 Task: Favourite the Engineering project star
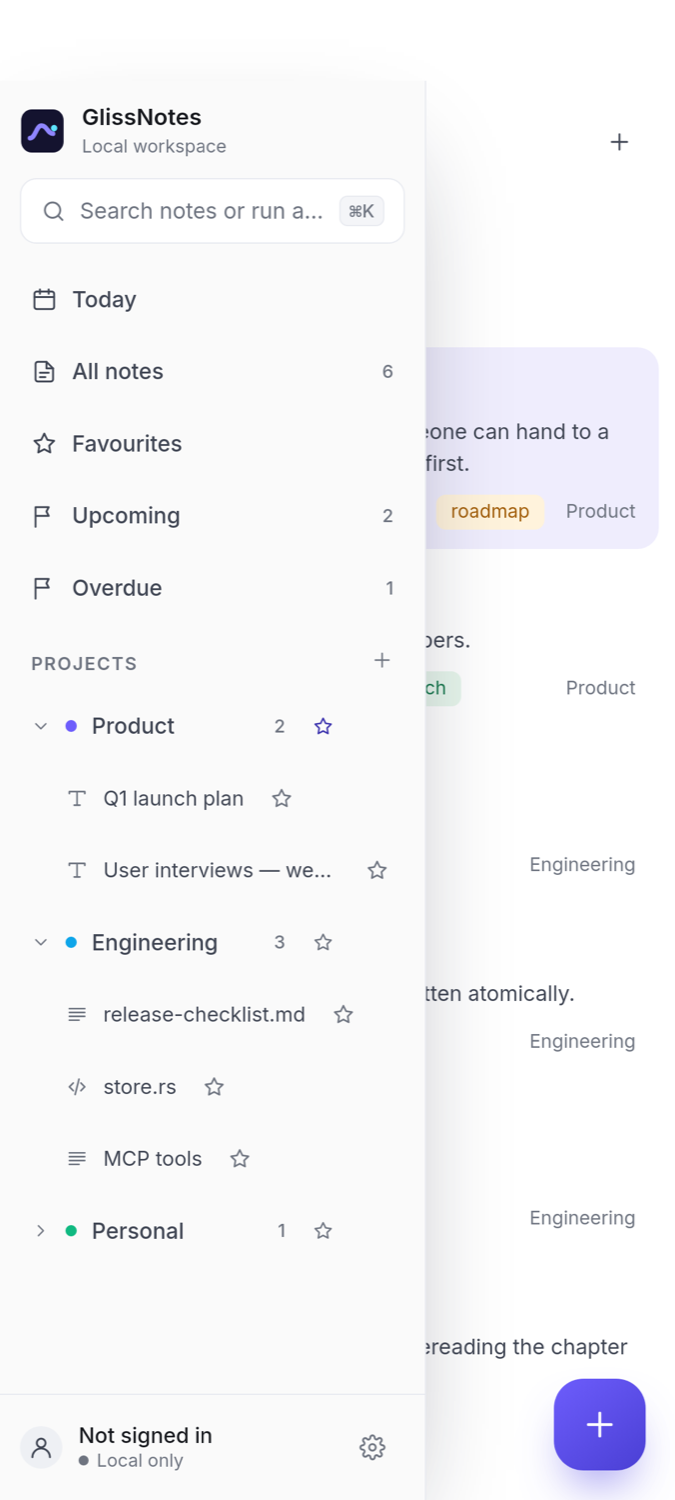pos(323,942)
